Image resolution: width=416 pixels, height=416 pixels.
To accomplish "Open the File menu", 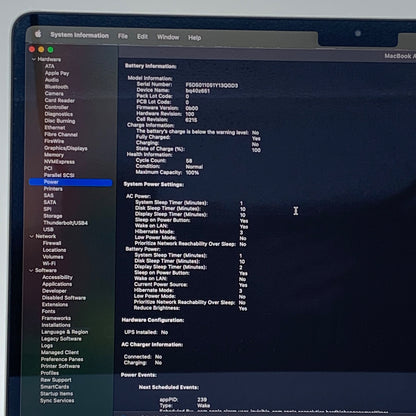I will [x=123, y=36].
